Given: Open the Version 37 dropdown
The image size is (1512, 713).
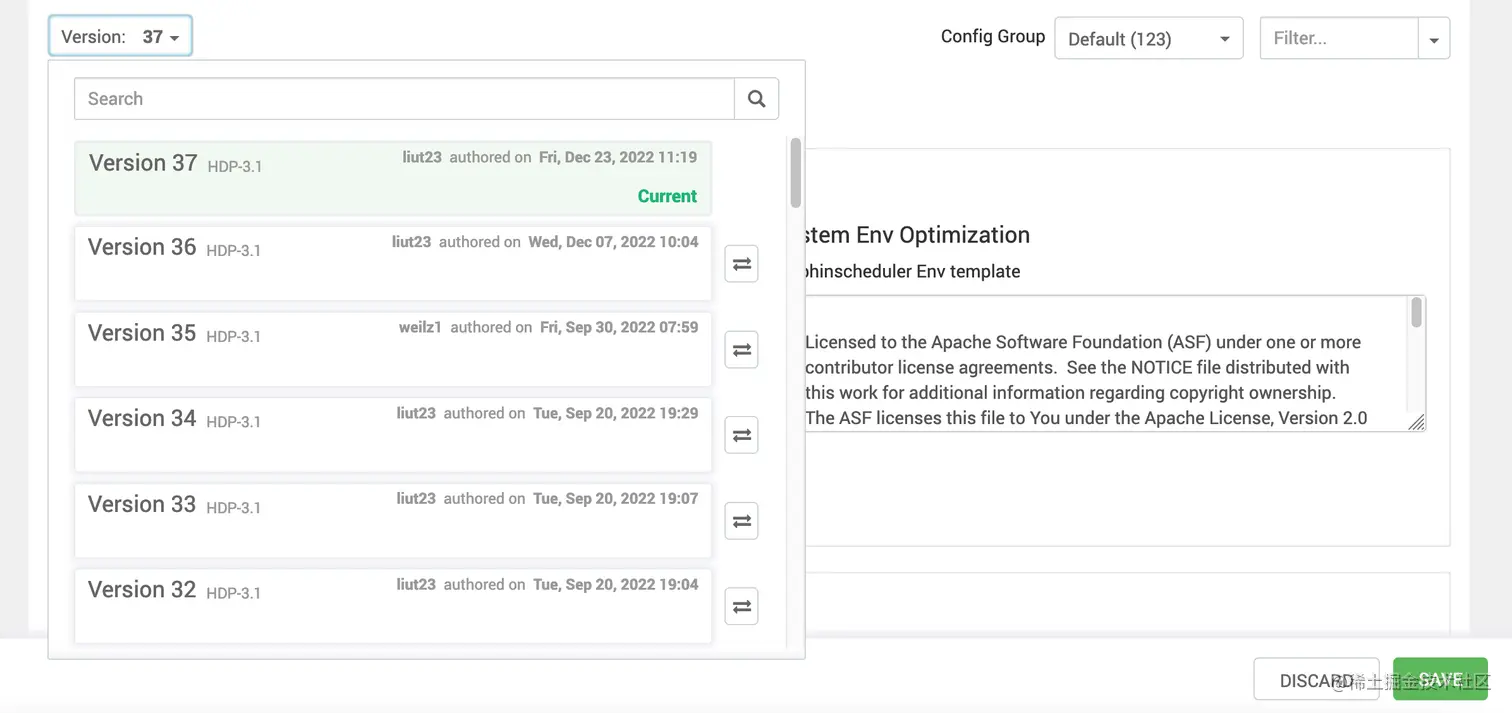Looking at the screenshot, I should click(x=120, y=37).
